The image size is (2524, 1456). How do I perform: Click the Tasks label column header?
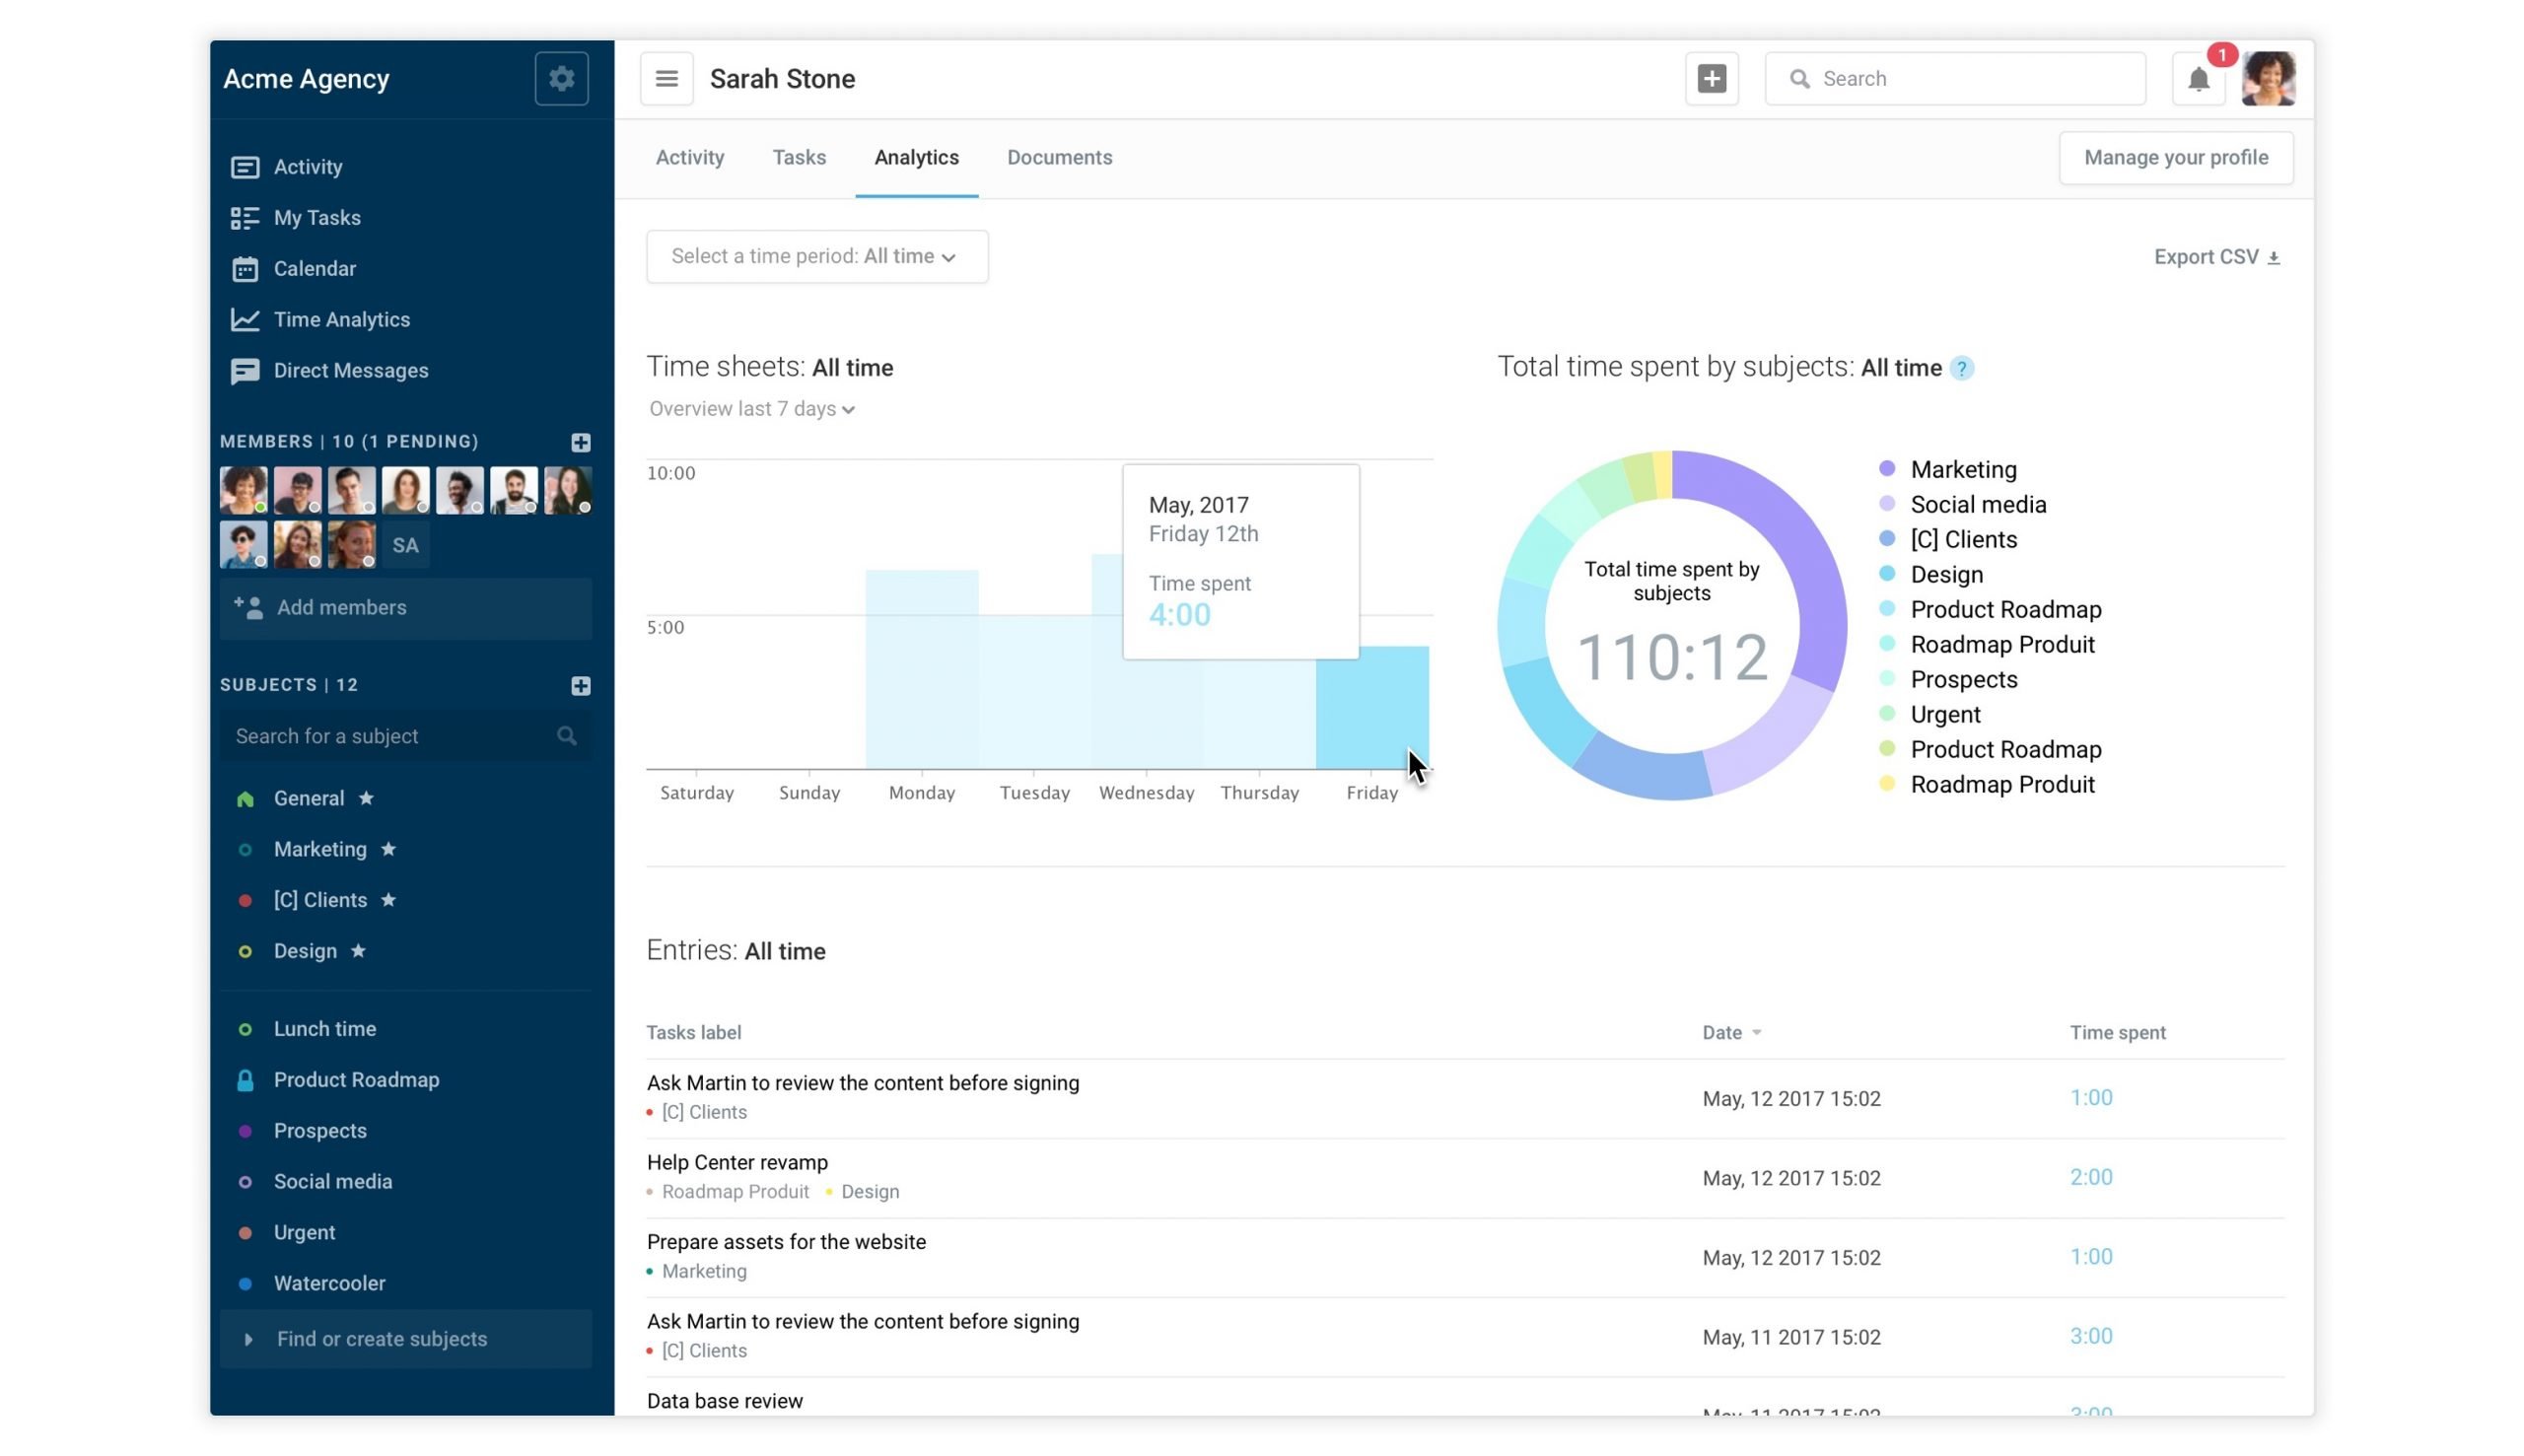[693, 1033]
